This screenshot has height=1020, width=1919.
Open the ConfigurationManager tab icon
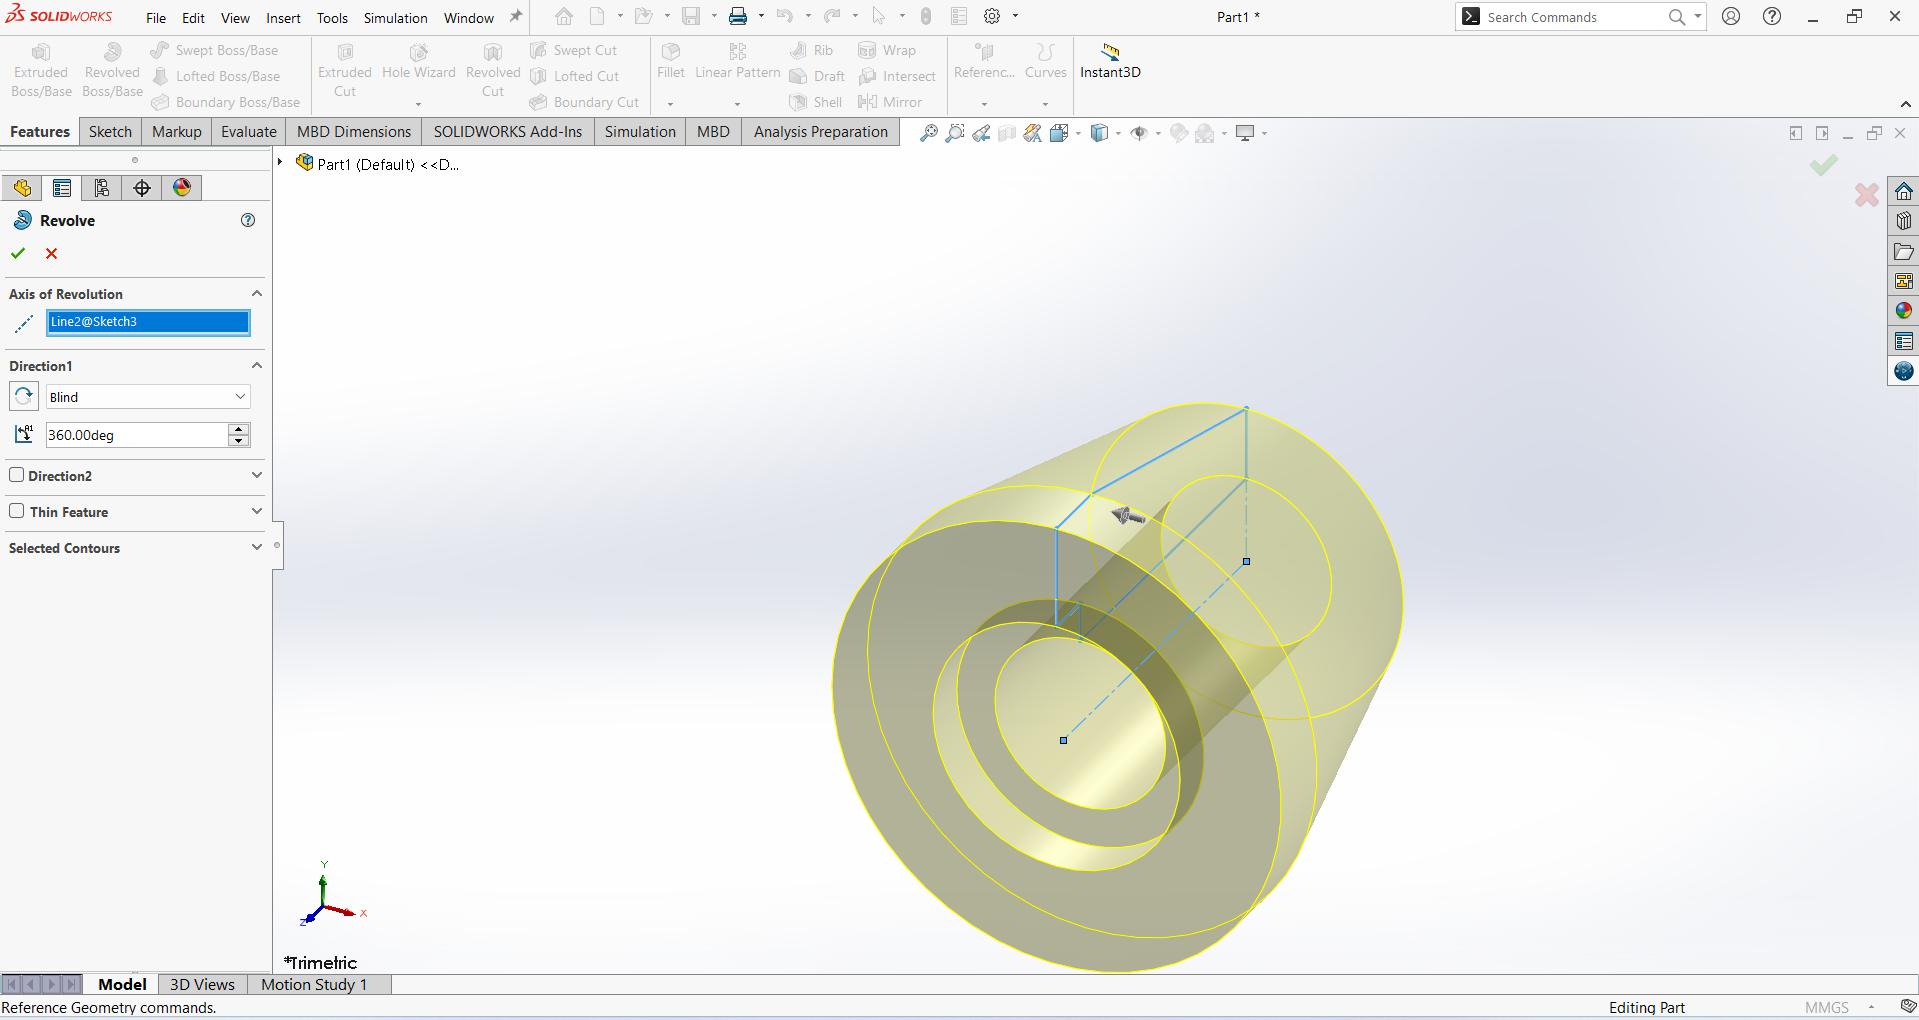pyautogui.click(x=102, y=188)
